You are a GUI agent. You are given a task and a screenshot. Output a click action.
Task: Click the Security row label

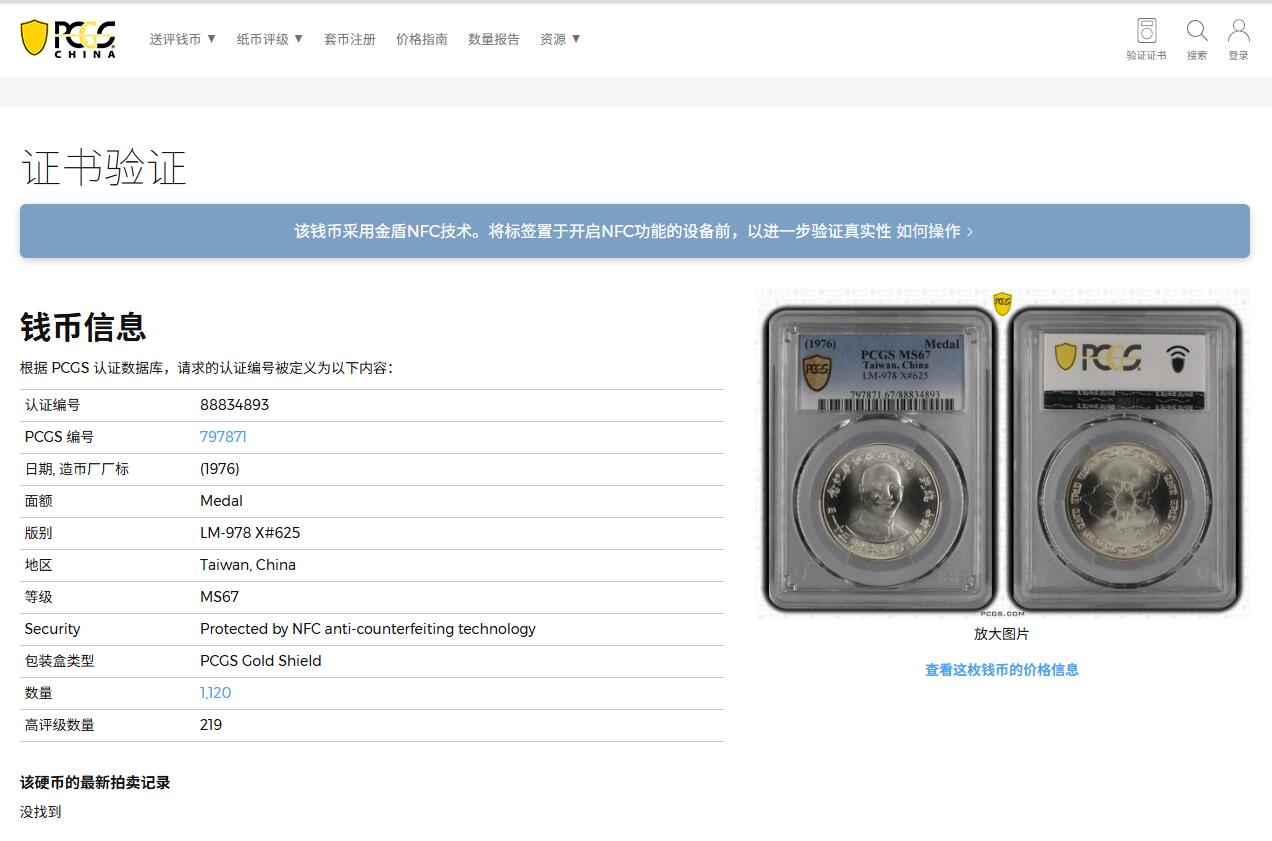pyautogui.click(x=52, y=629)
